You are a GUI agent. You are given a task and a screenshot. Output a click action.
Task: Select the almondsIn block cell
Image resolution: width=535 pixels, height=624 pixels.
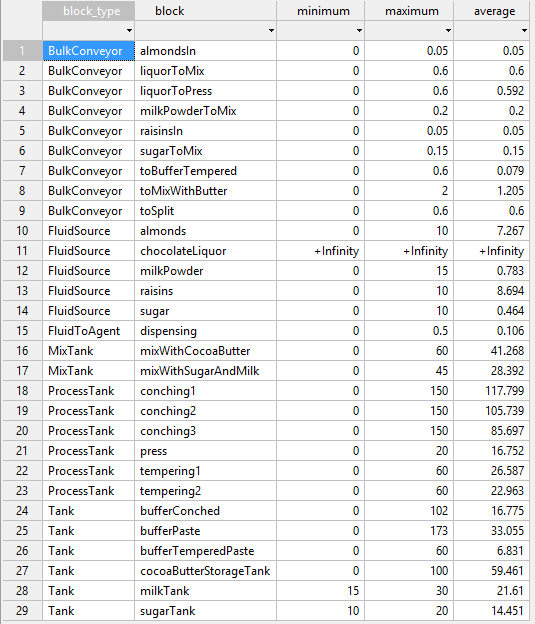(x=205, y=51)
